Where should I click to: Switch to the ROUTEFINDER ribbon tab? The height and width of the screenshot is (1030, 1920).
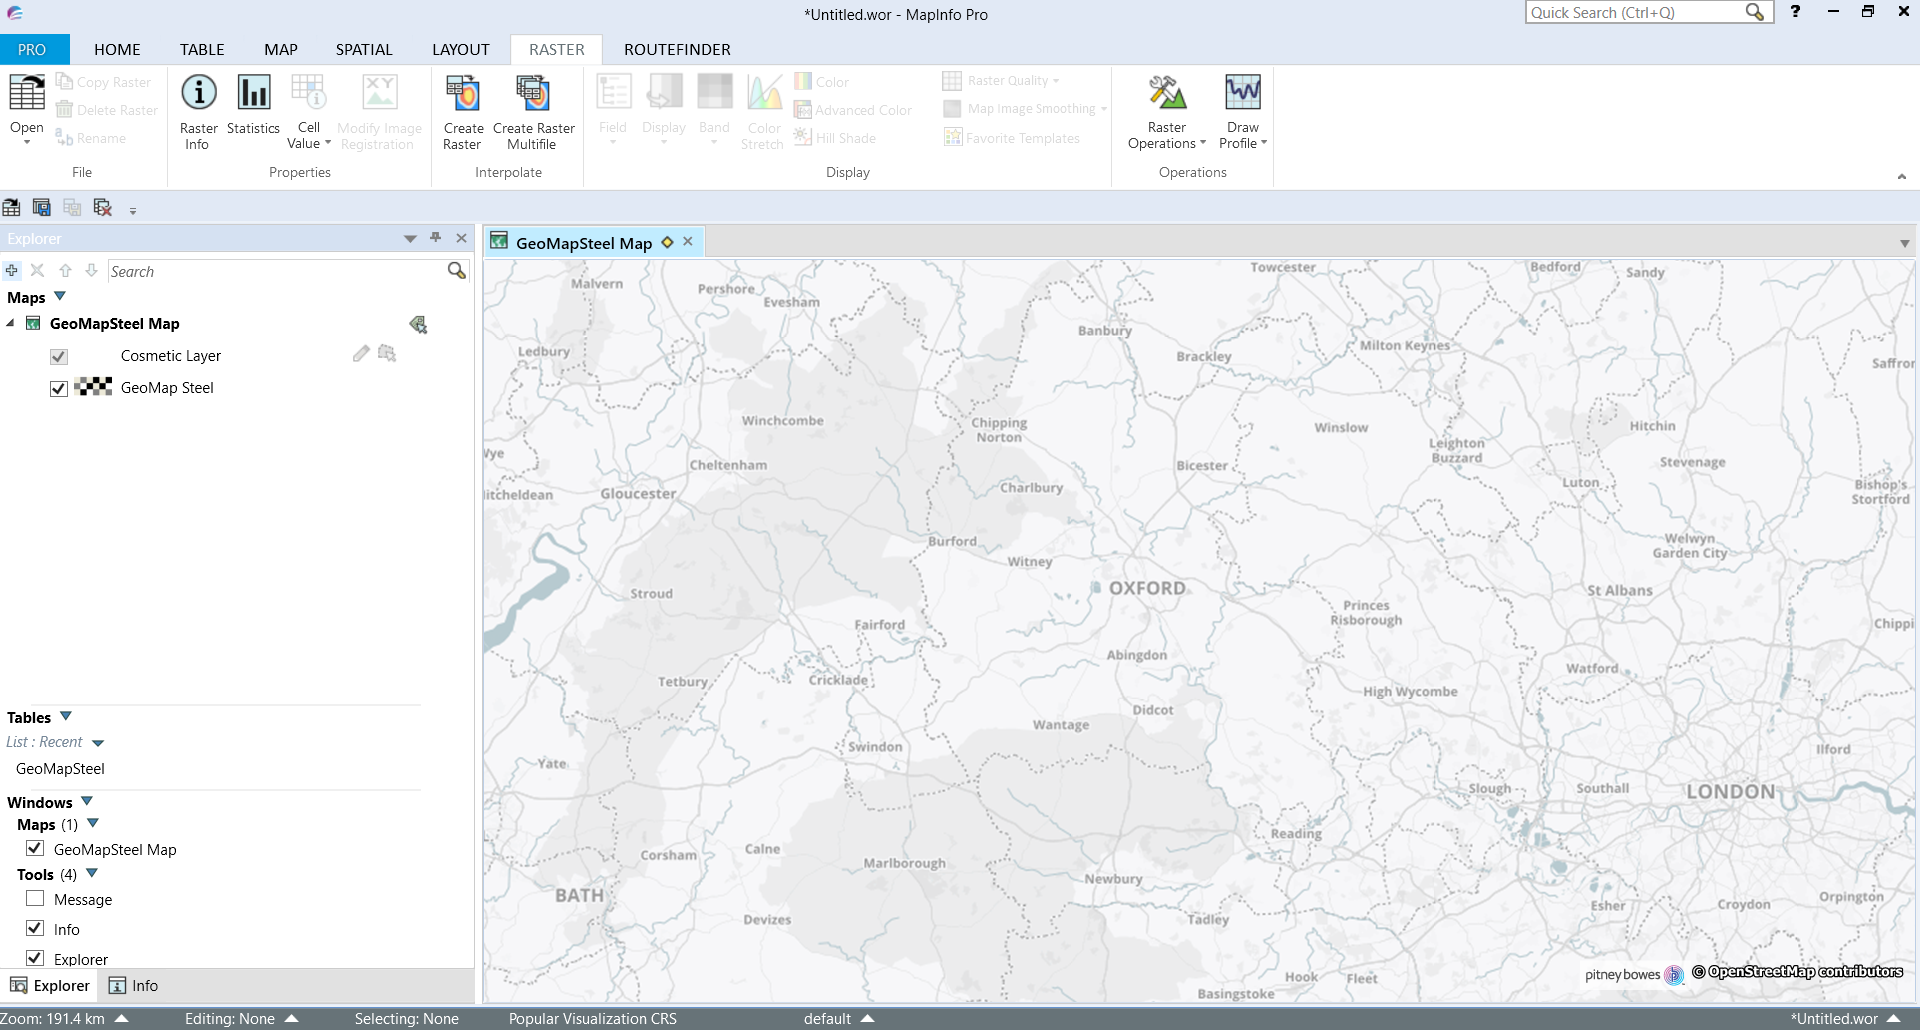coord(677,49)
